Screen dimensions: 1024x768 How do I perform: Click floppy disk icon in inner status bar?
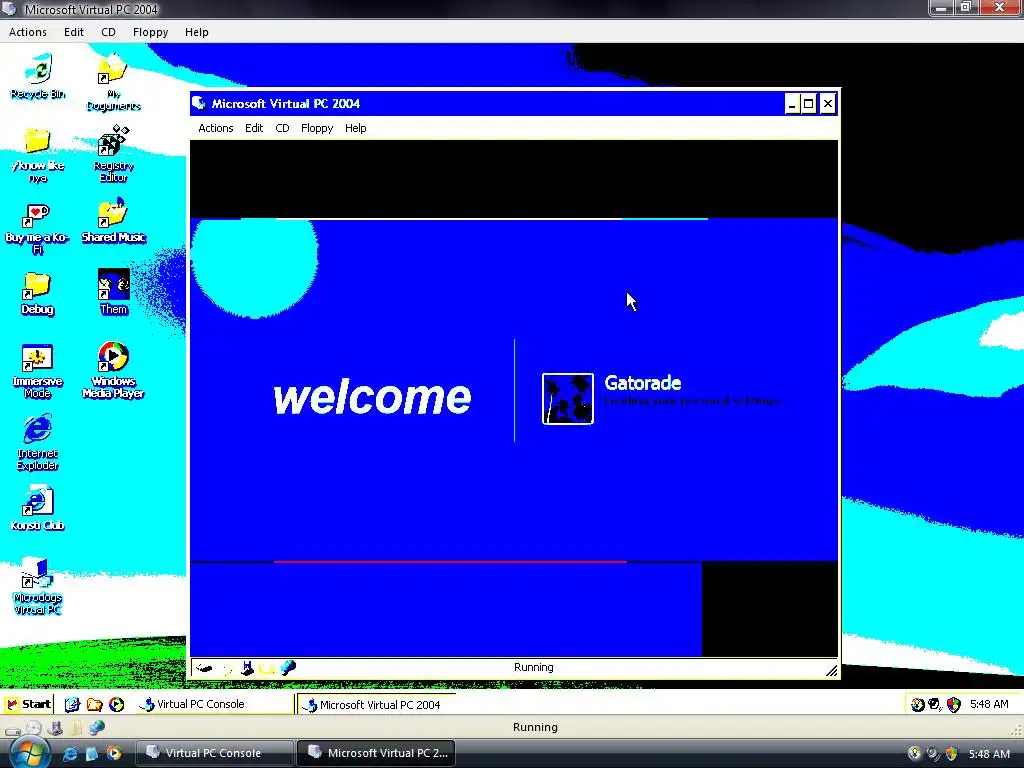pos(247,668)
